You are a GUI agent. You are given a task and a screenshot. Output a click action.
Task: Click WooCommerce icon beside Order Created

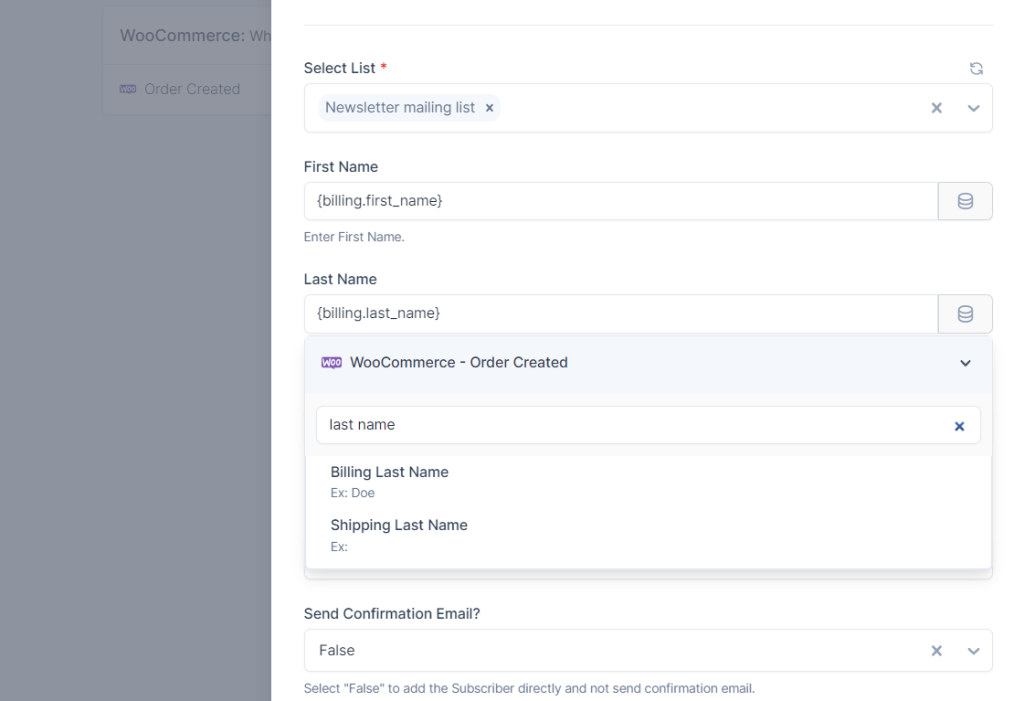(128, 89)
